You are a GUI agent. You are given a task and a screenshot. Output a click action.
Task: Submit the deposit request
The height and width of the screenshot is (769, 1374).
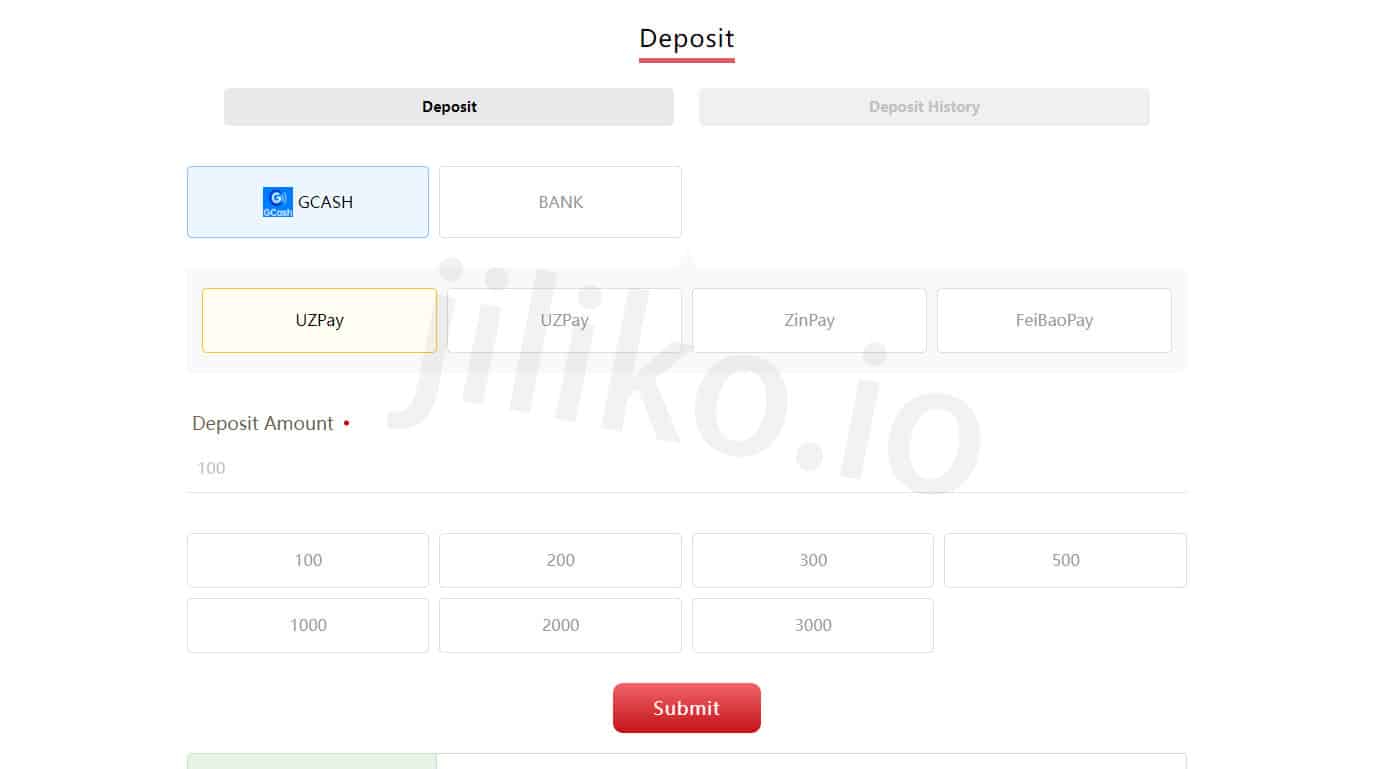pyautogui.click(x=687, y=708)
